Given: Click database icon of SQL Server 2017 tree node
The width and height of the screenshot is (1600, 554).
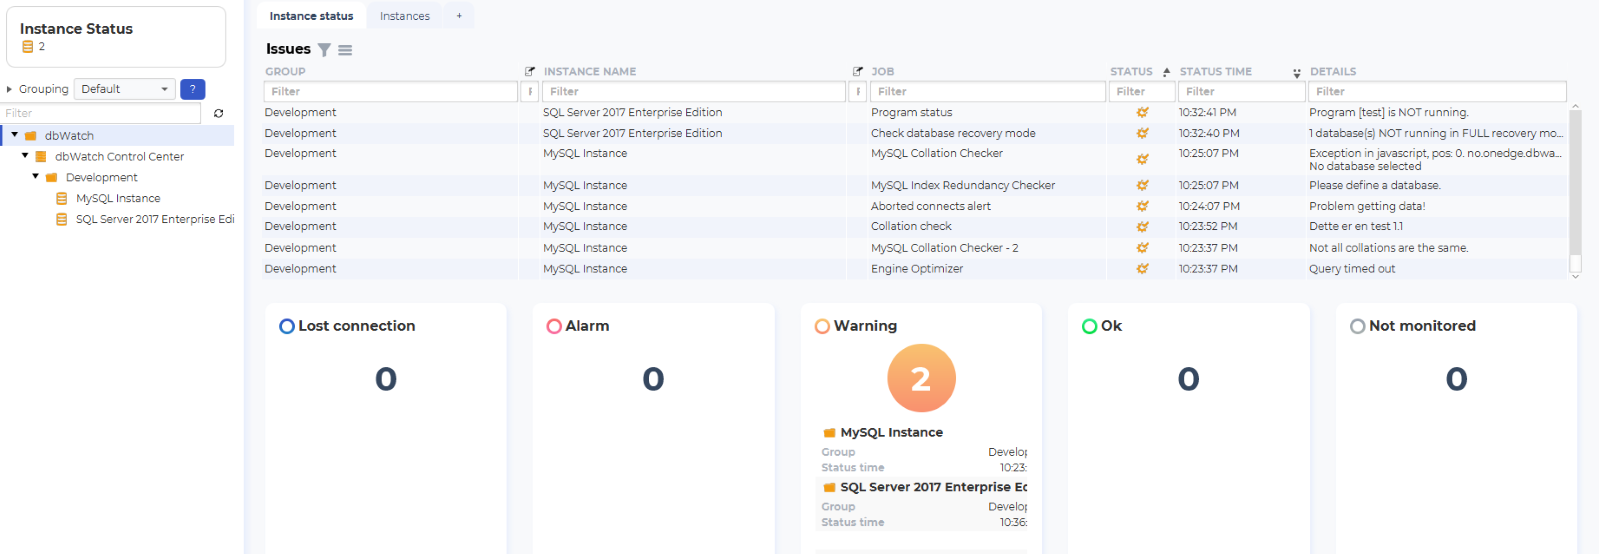Looking at the screenshot, I should click(62, 219).
